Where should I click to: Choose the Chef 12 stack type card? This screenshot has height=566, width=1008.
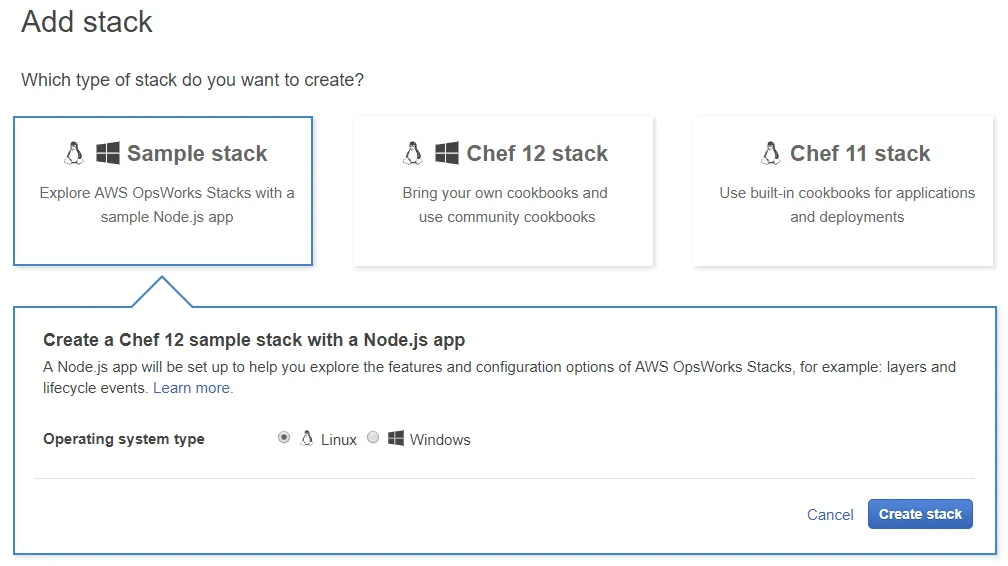pos(503,191)
